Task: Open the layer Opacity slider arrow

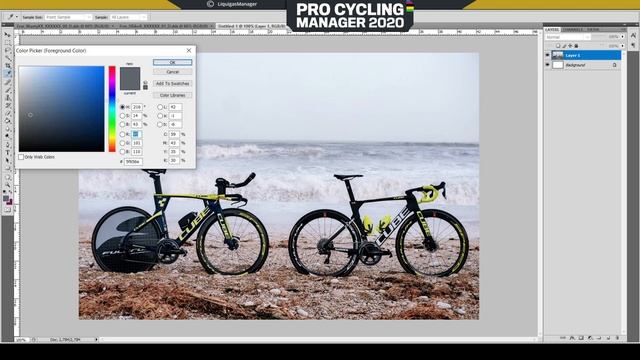Action: (x=622, y=37)
